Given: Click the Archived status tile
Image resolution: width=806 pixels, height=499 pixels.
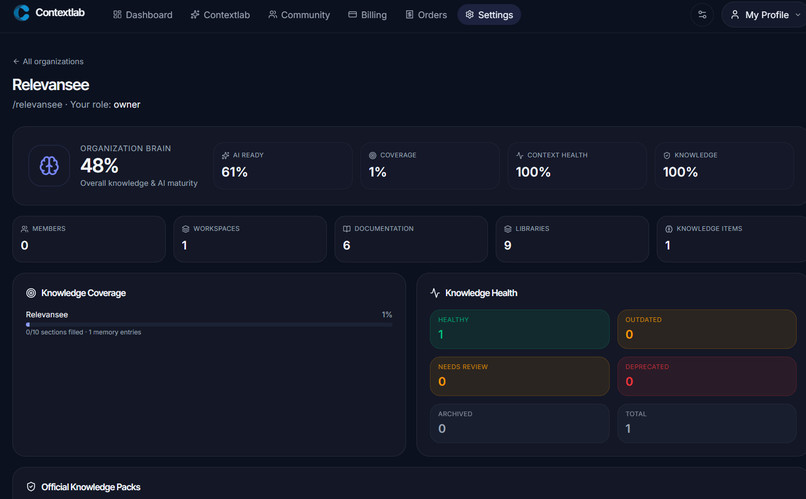Looking at the screenshot, I should 520,423.
